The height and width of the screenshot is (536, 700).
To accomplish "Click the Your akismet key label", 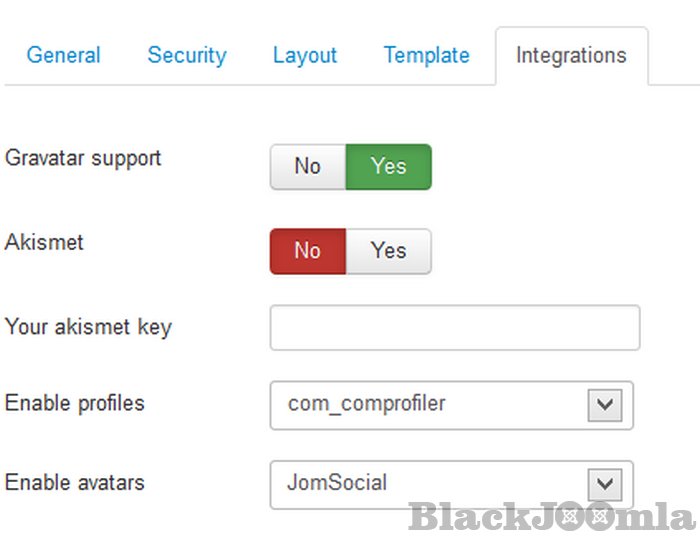I will pos(88,327).
